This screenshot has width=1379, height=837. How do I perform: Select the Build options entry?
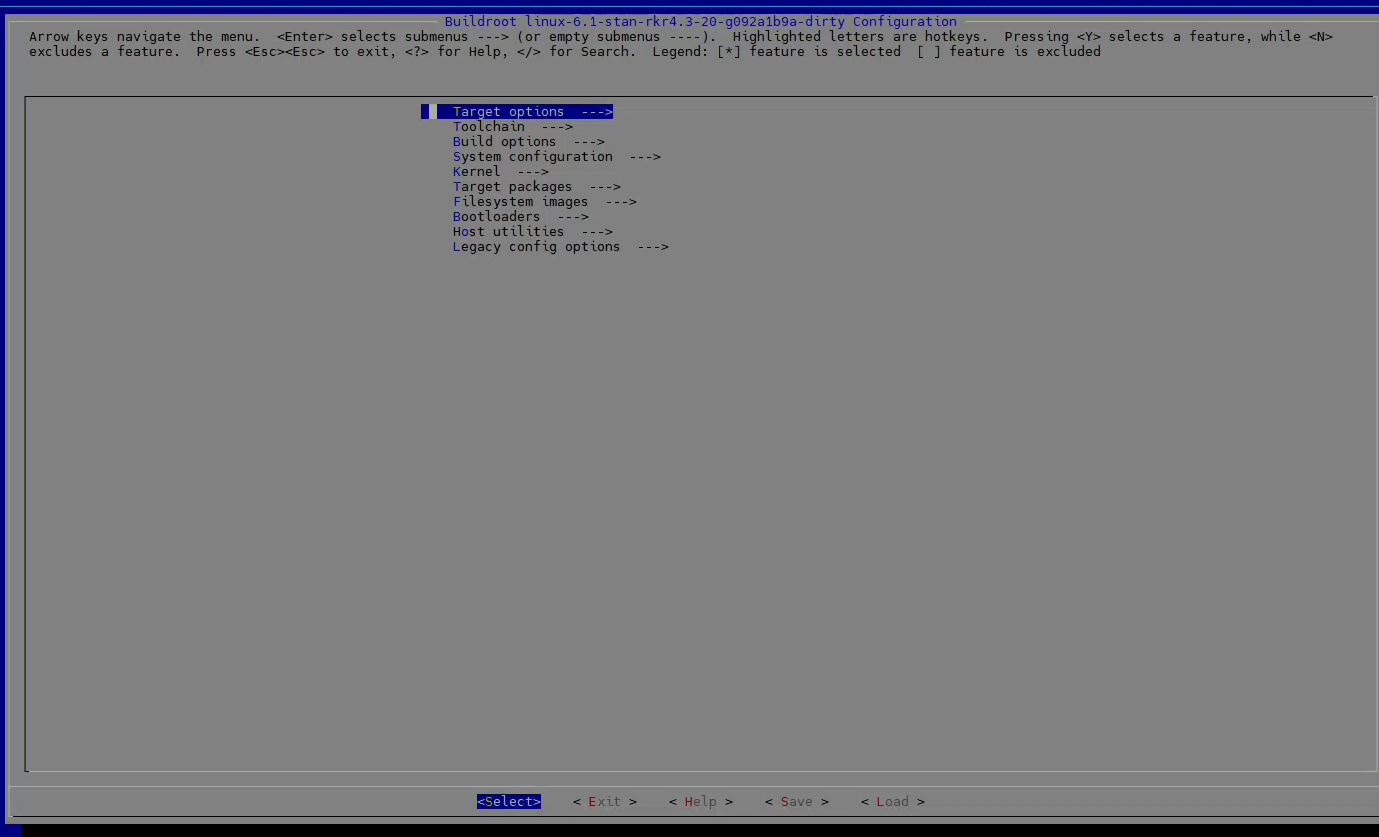(529, 142)
